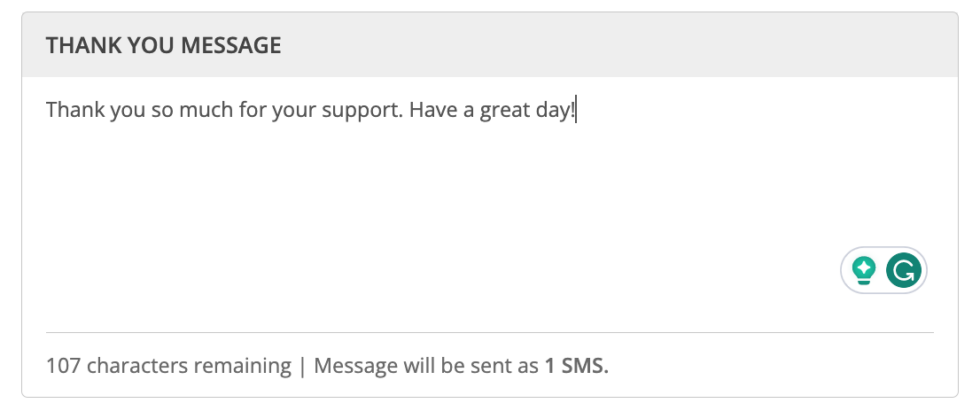Click the THANK YOU MESSAGE header title

tap(163, 46)
